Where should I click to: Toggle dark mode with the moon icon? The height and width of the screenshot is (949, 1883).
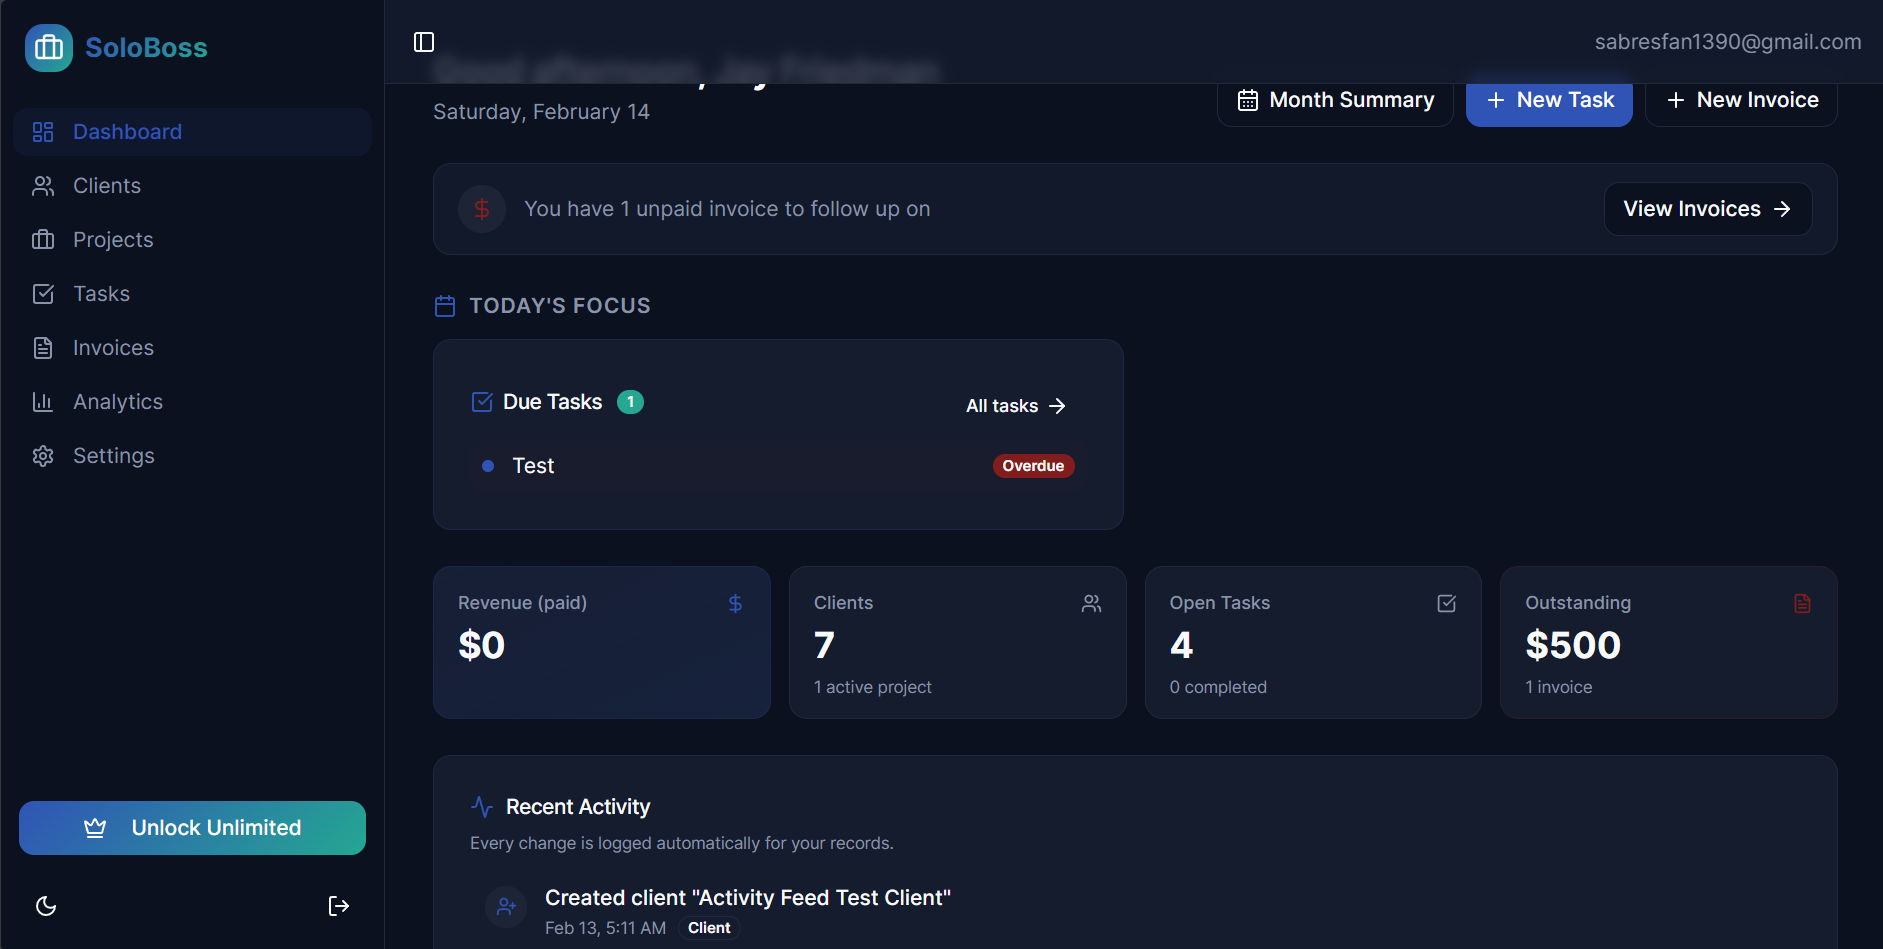pos(46,905)
